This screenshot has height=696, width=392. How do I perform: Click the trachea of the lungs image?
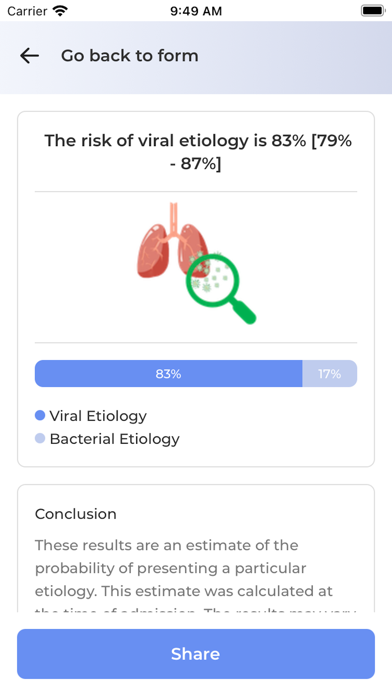[174, 218]
